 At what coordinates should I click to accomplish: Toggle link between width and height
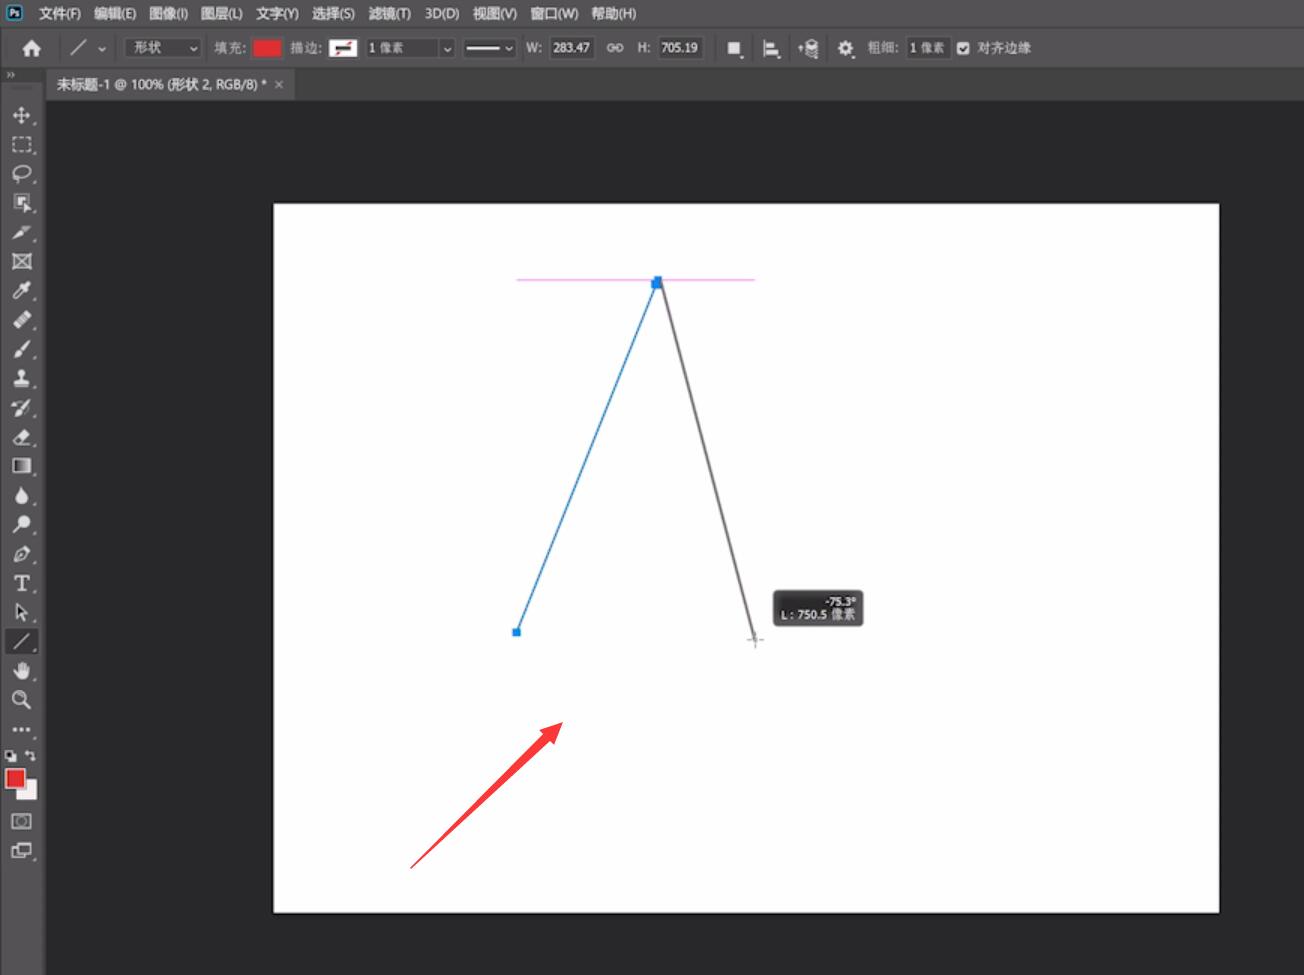tap(615, 48)
